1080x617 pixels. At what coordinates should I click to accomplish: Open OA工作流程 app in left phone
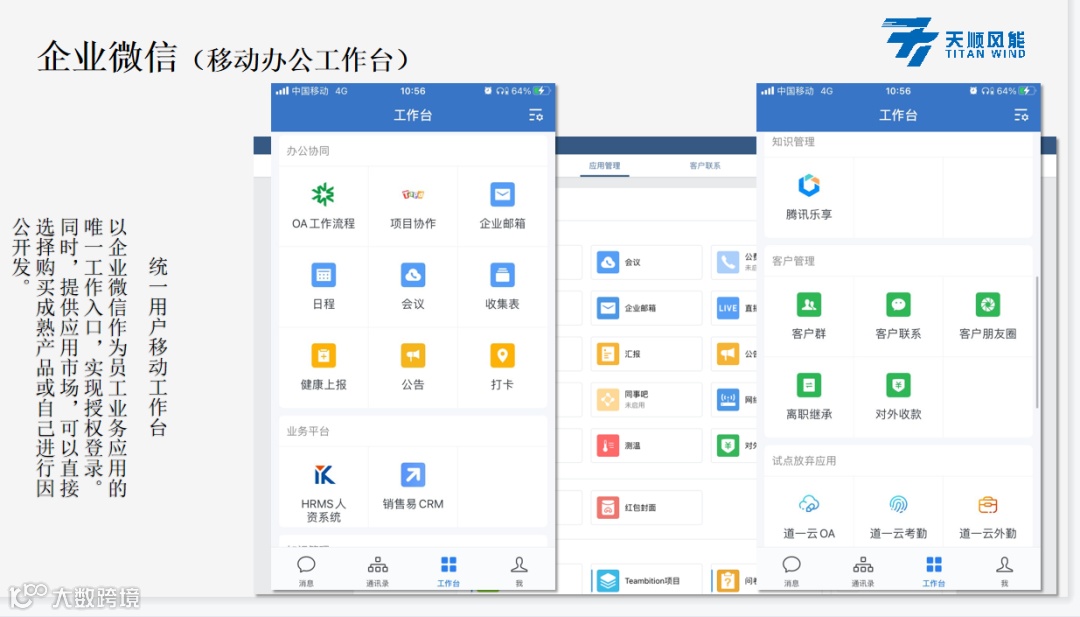(323, 206)
